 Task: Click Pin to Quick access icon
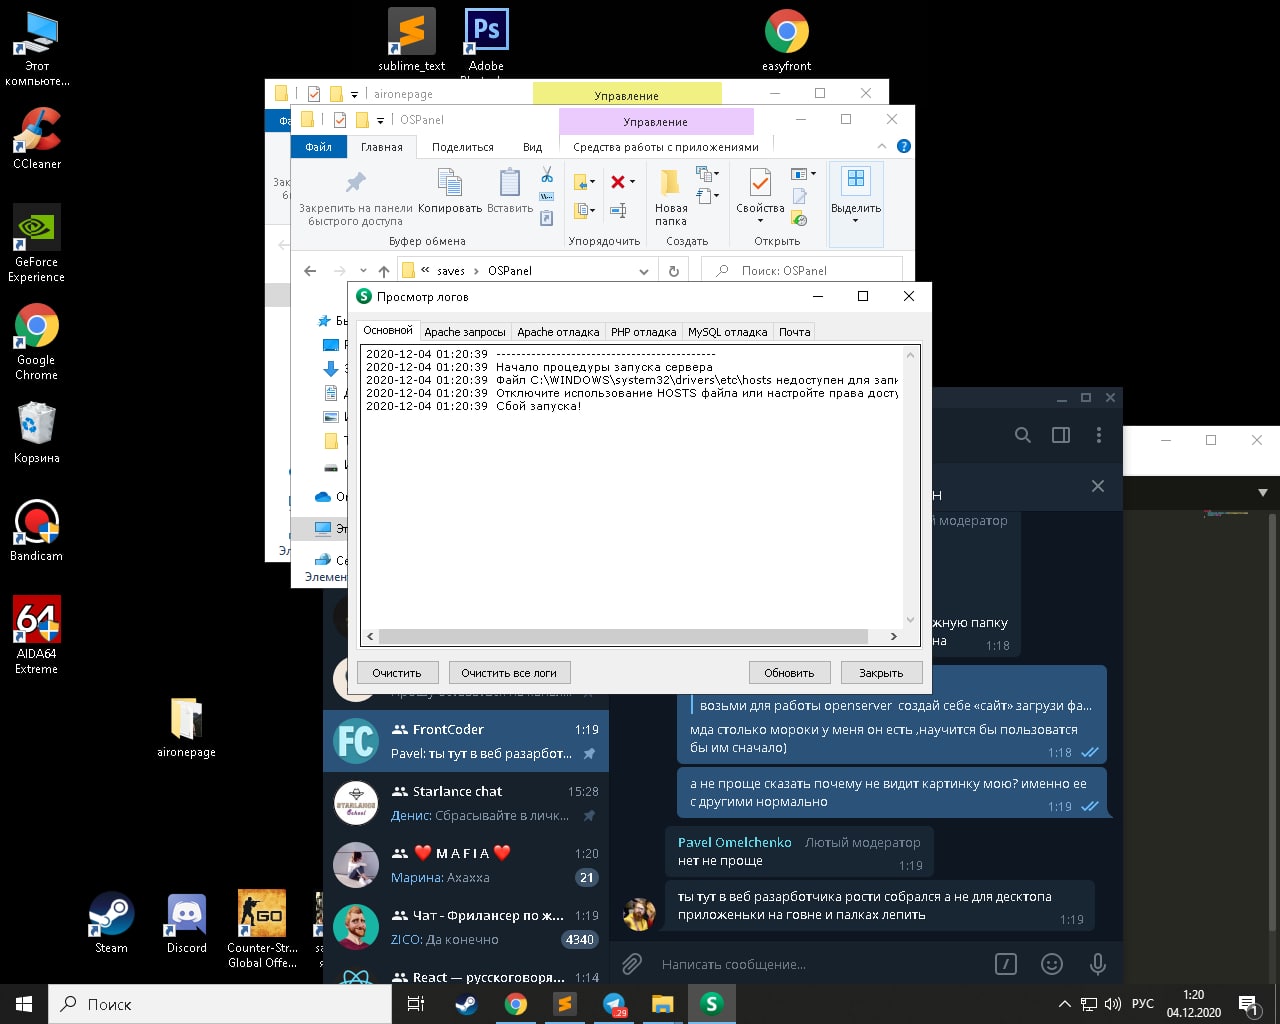click(x=355, y=182)
